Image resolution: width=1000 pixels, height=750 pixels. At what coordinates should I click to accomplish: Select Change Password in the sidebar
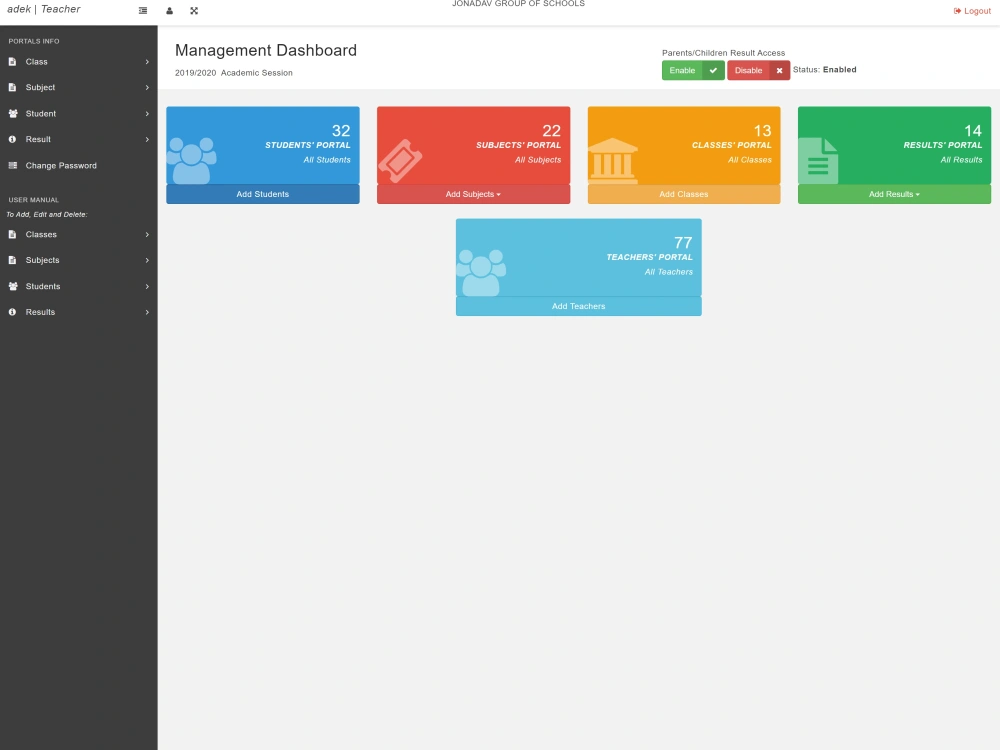click(x=78, y=165)
